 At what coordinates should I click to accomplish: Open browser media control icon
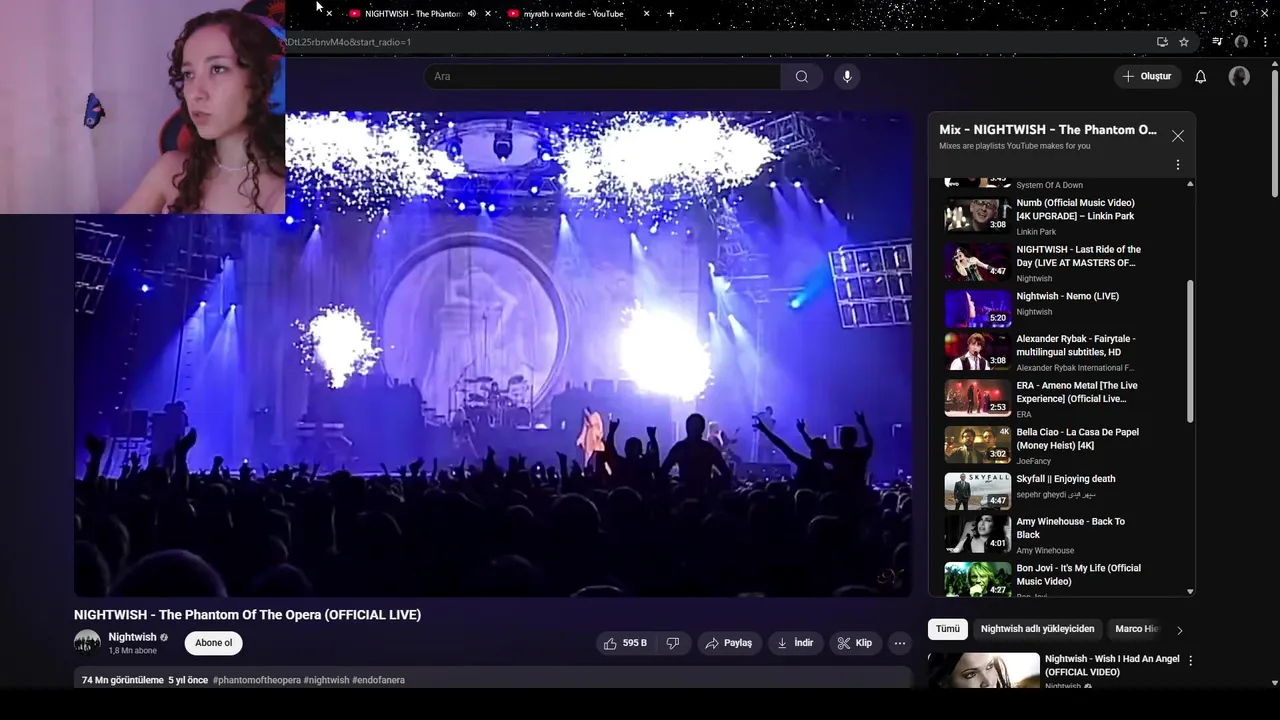(x=1217, y=42)
